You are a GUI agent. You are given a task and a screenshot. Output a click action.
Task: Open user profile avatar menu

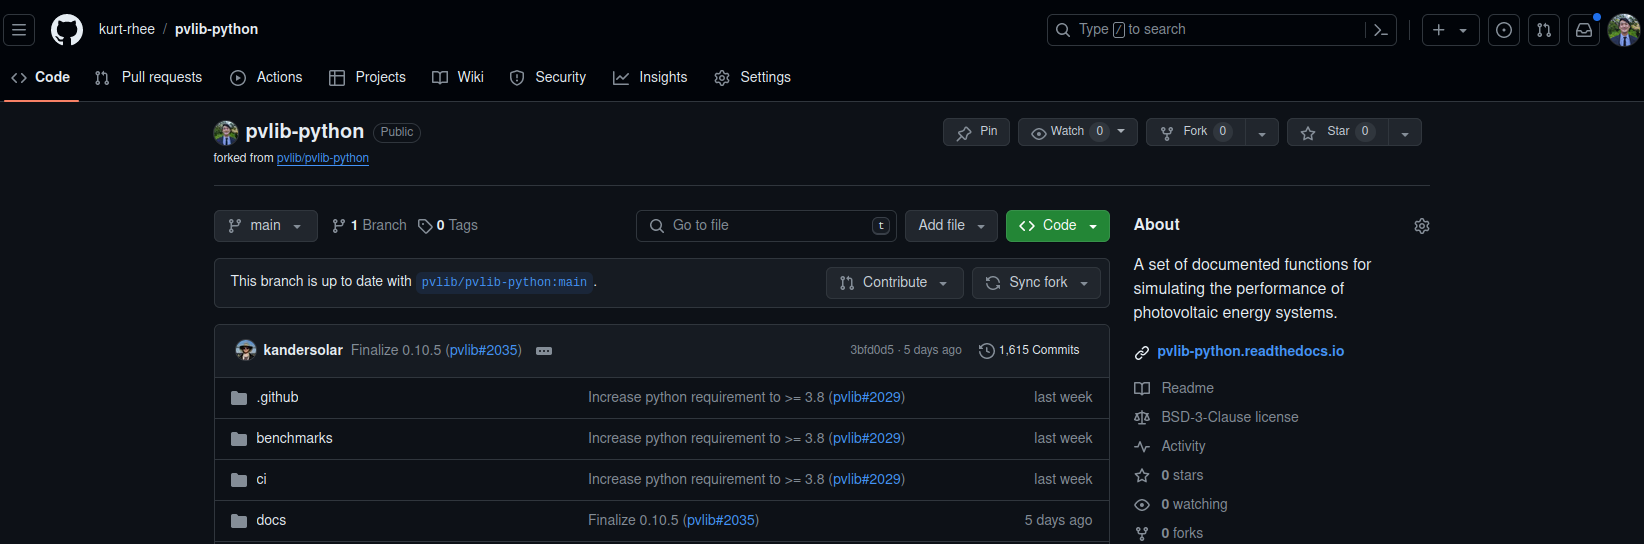pos(1624,30)
